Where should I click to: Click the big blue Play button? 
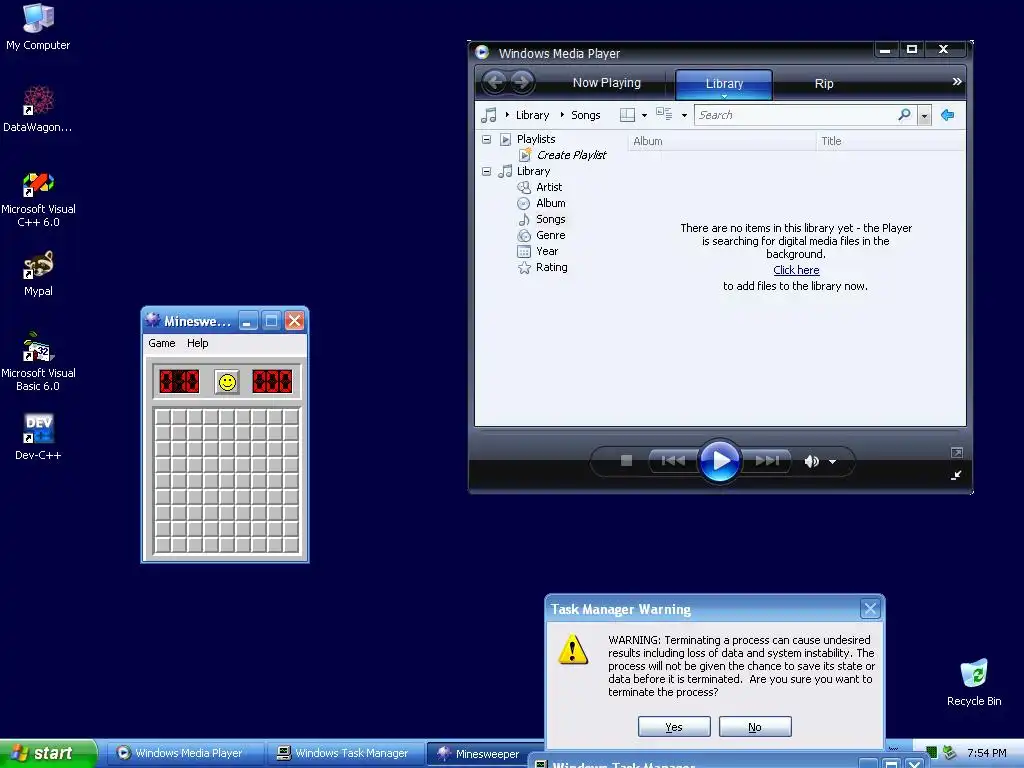720,461
